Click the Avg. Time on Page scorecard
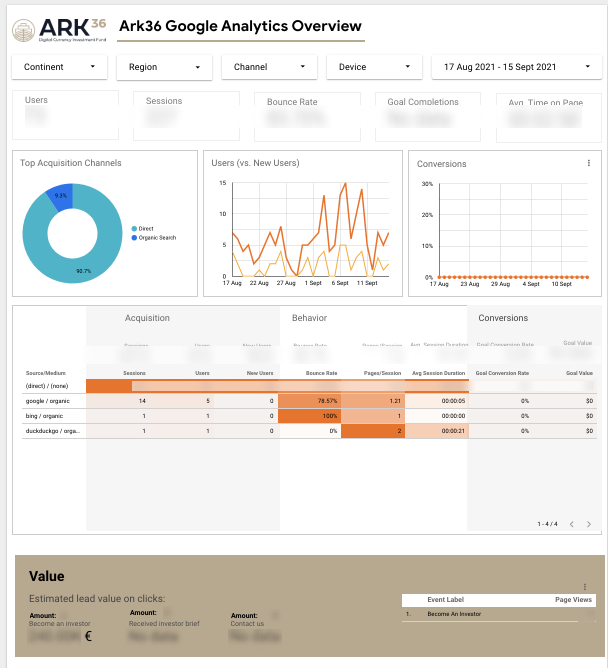 [x=549, y=118]
